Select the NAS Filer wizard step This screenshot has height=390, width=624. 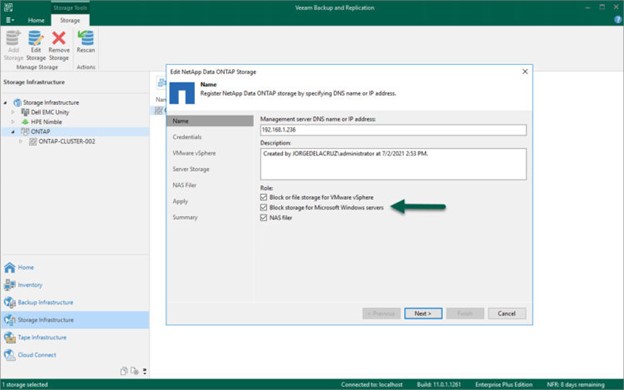[184, 185]
